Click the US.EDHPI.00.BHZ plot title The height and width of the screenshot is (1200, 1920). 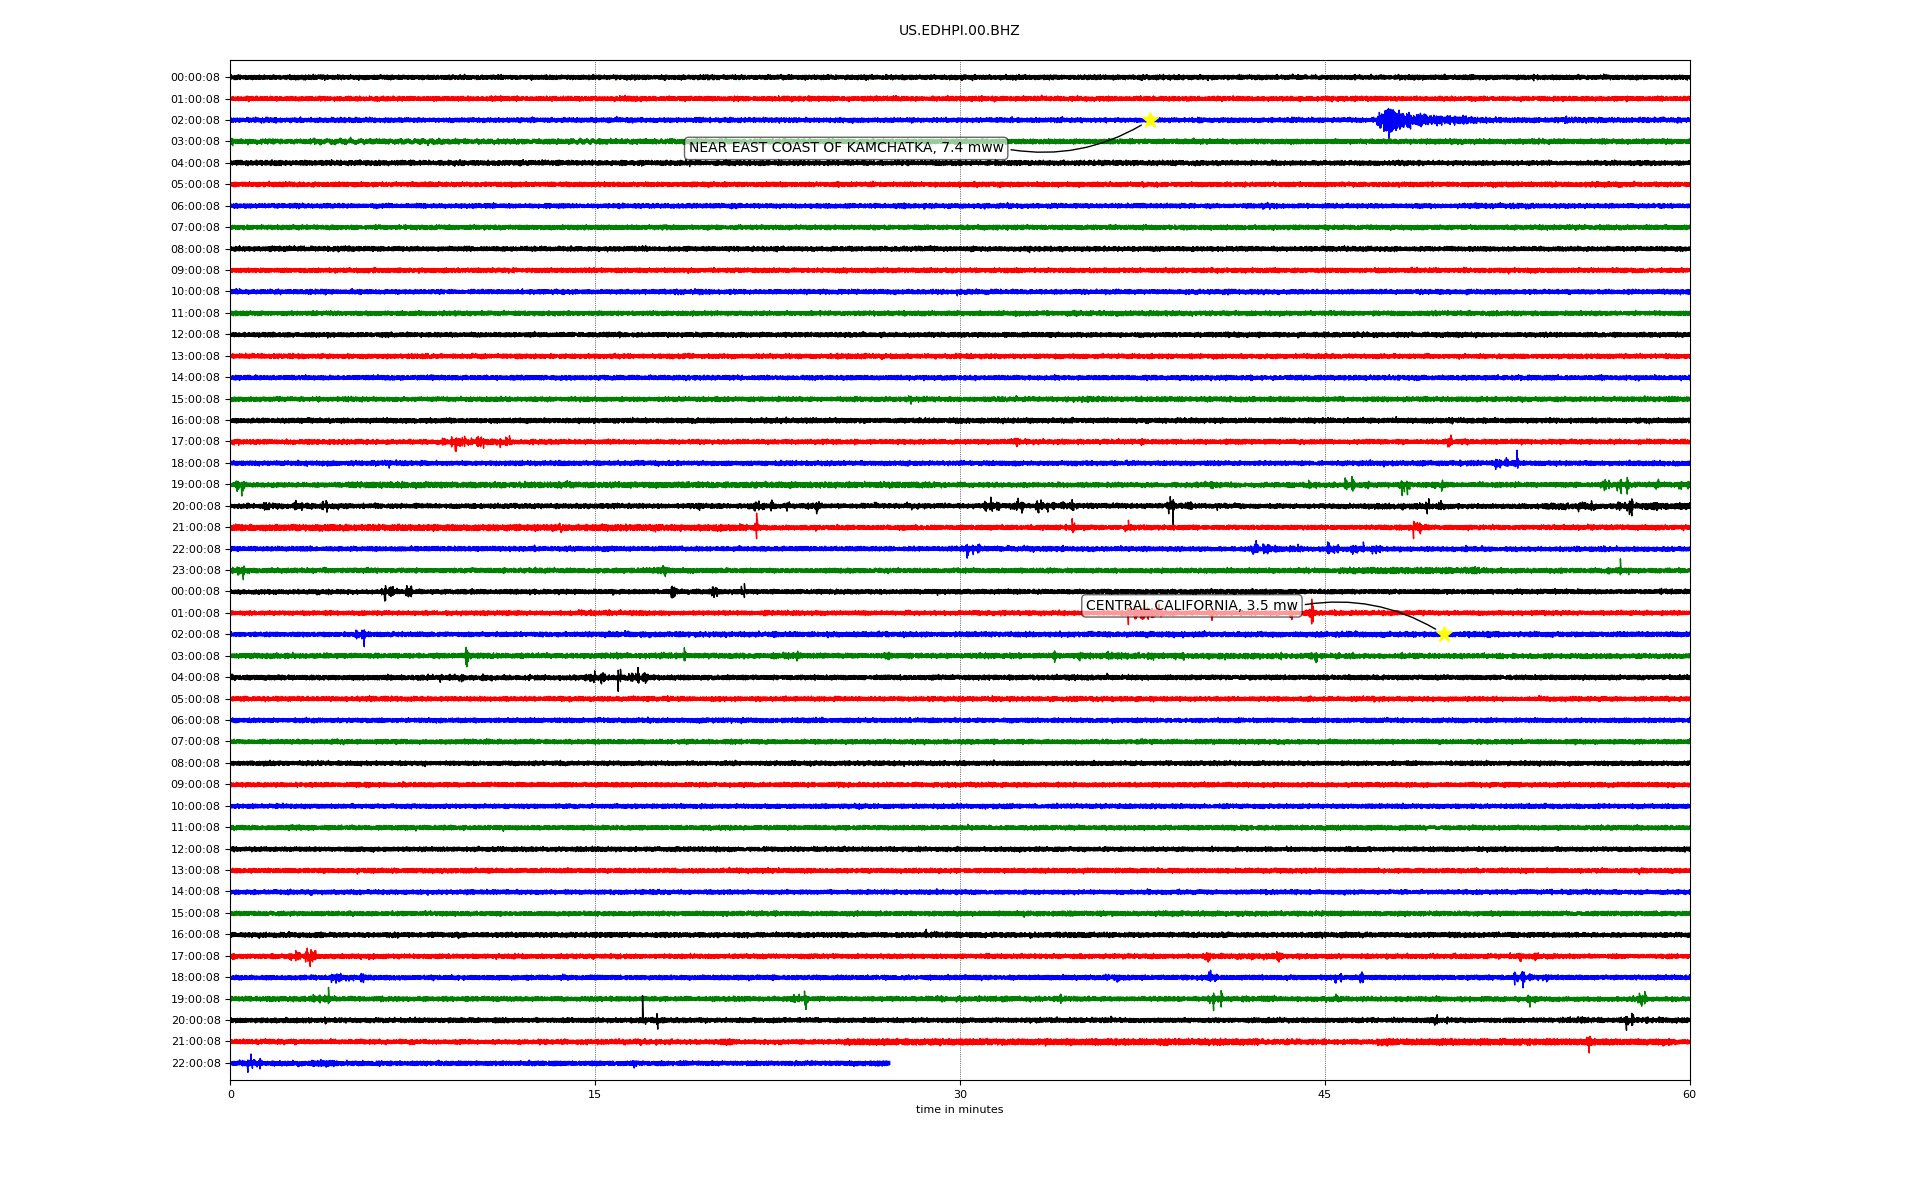[x=958, y=31]
